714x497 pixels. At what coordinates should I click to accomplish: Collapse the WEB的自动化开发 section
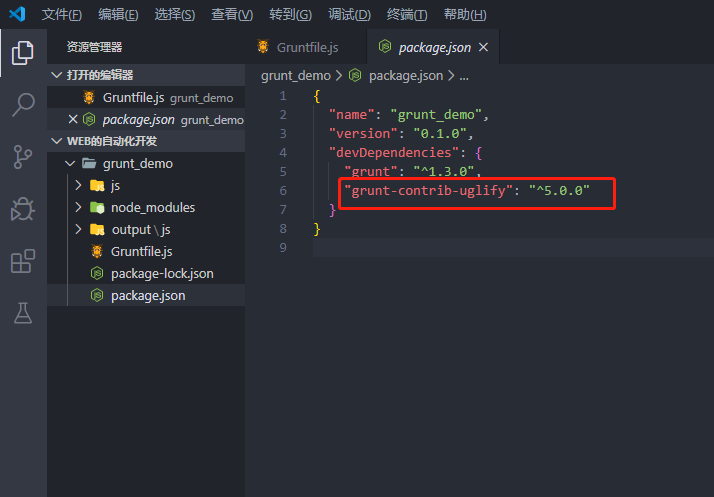[x=56, y=141]
